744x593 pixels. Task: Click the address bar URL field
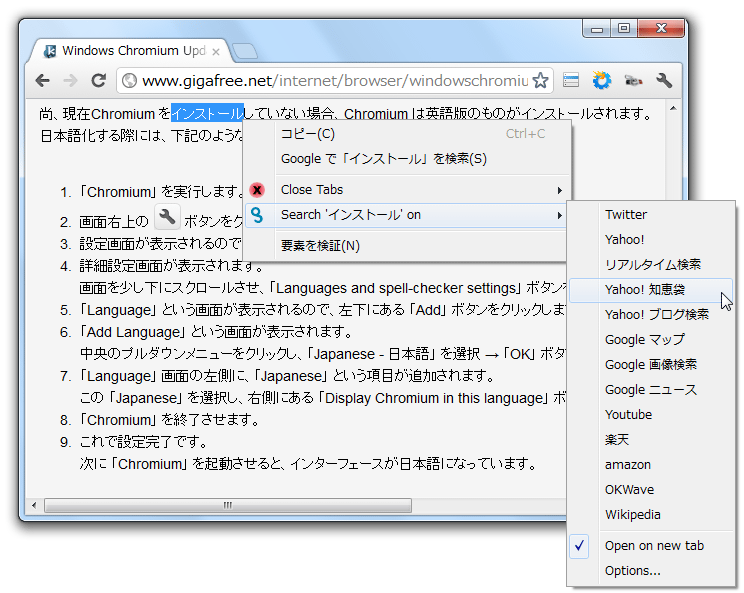pos(335,81)
